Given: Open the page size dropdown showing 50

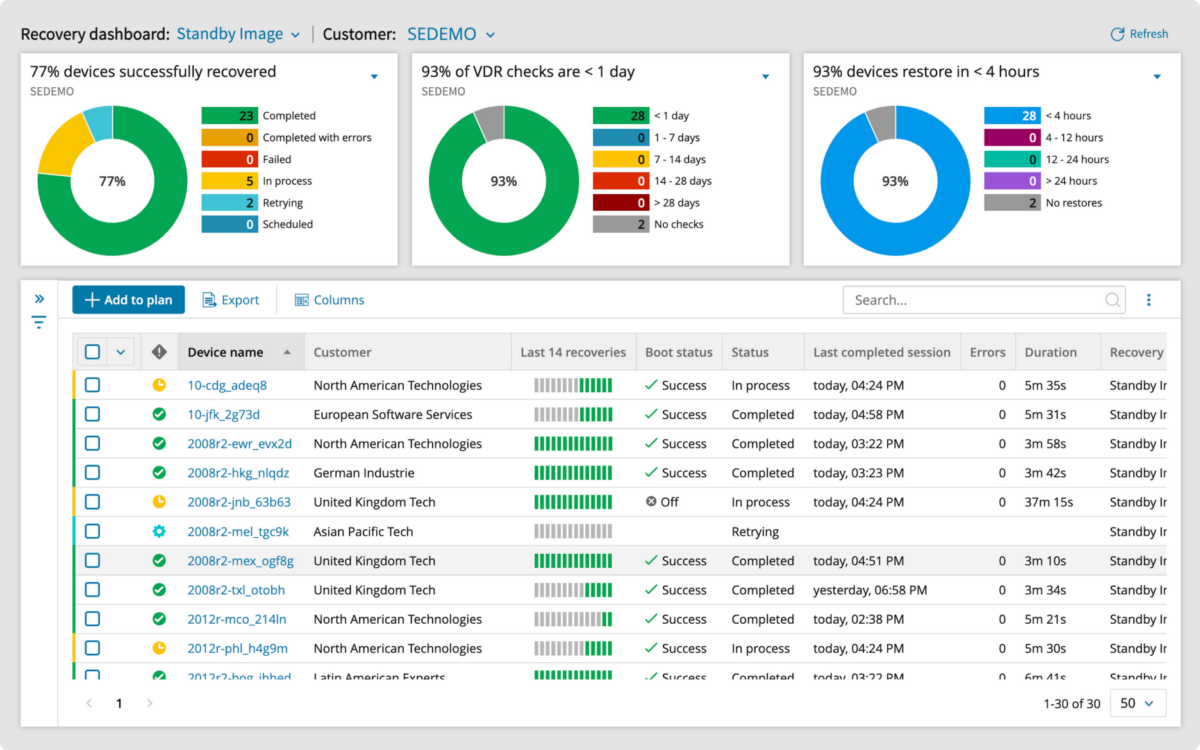Looking at the screenshot, I should click(x=1137, y=703).
